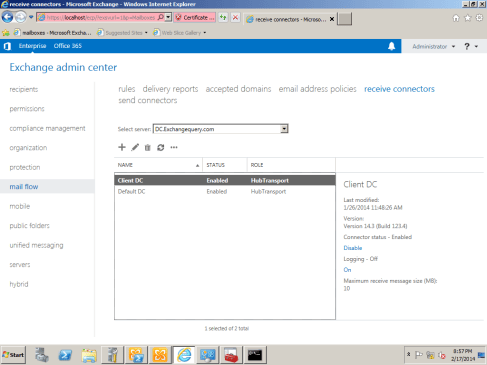The height and width of the screenshot is (365, 487).
Task: Add a new receive connector with plus icon
Action: (x=122, y=147)
